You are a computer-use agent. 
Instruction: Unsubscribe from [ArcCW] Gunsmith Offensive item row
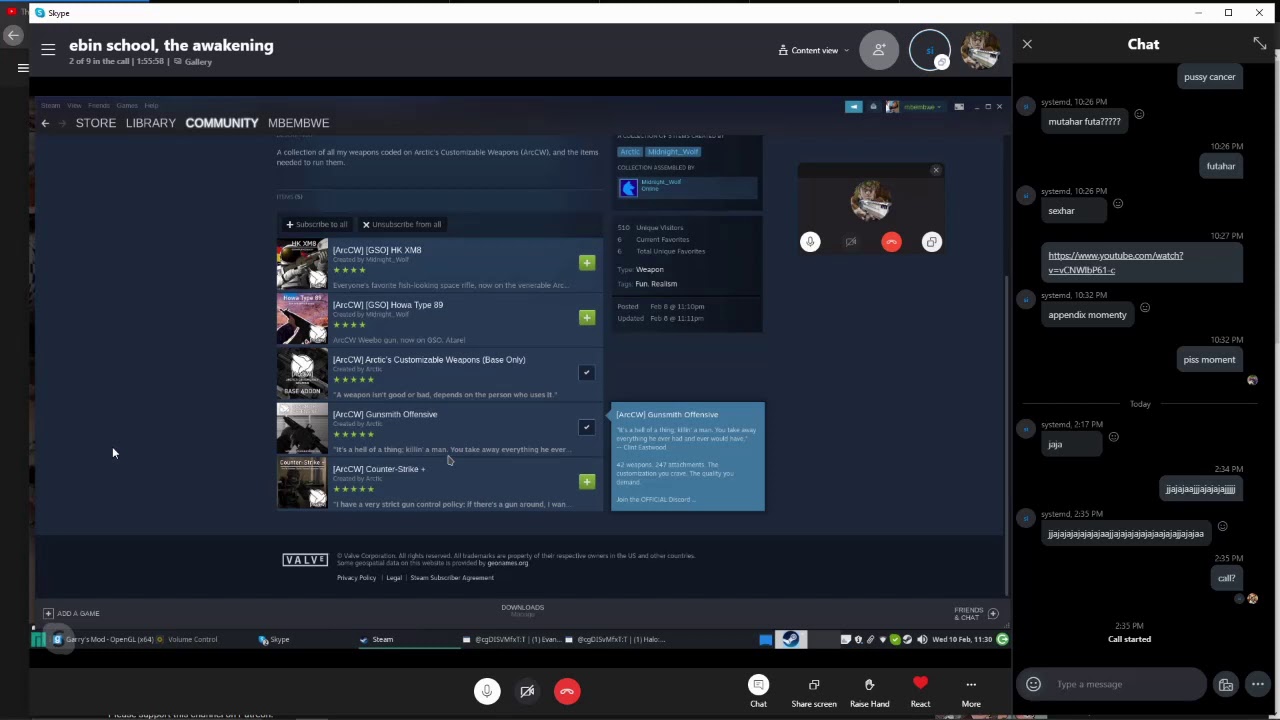(587, 427)
